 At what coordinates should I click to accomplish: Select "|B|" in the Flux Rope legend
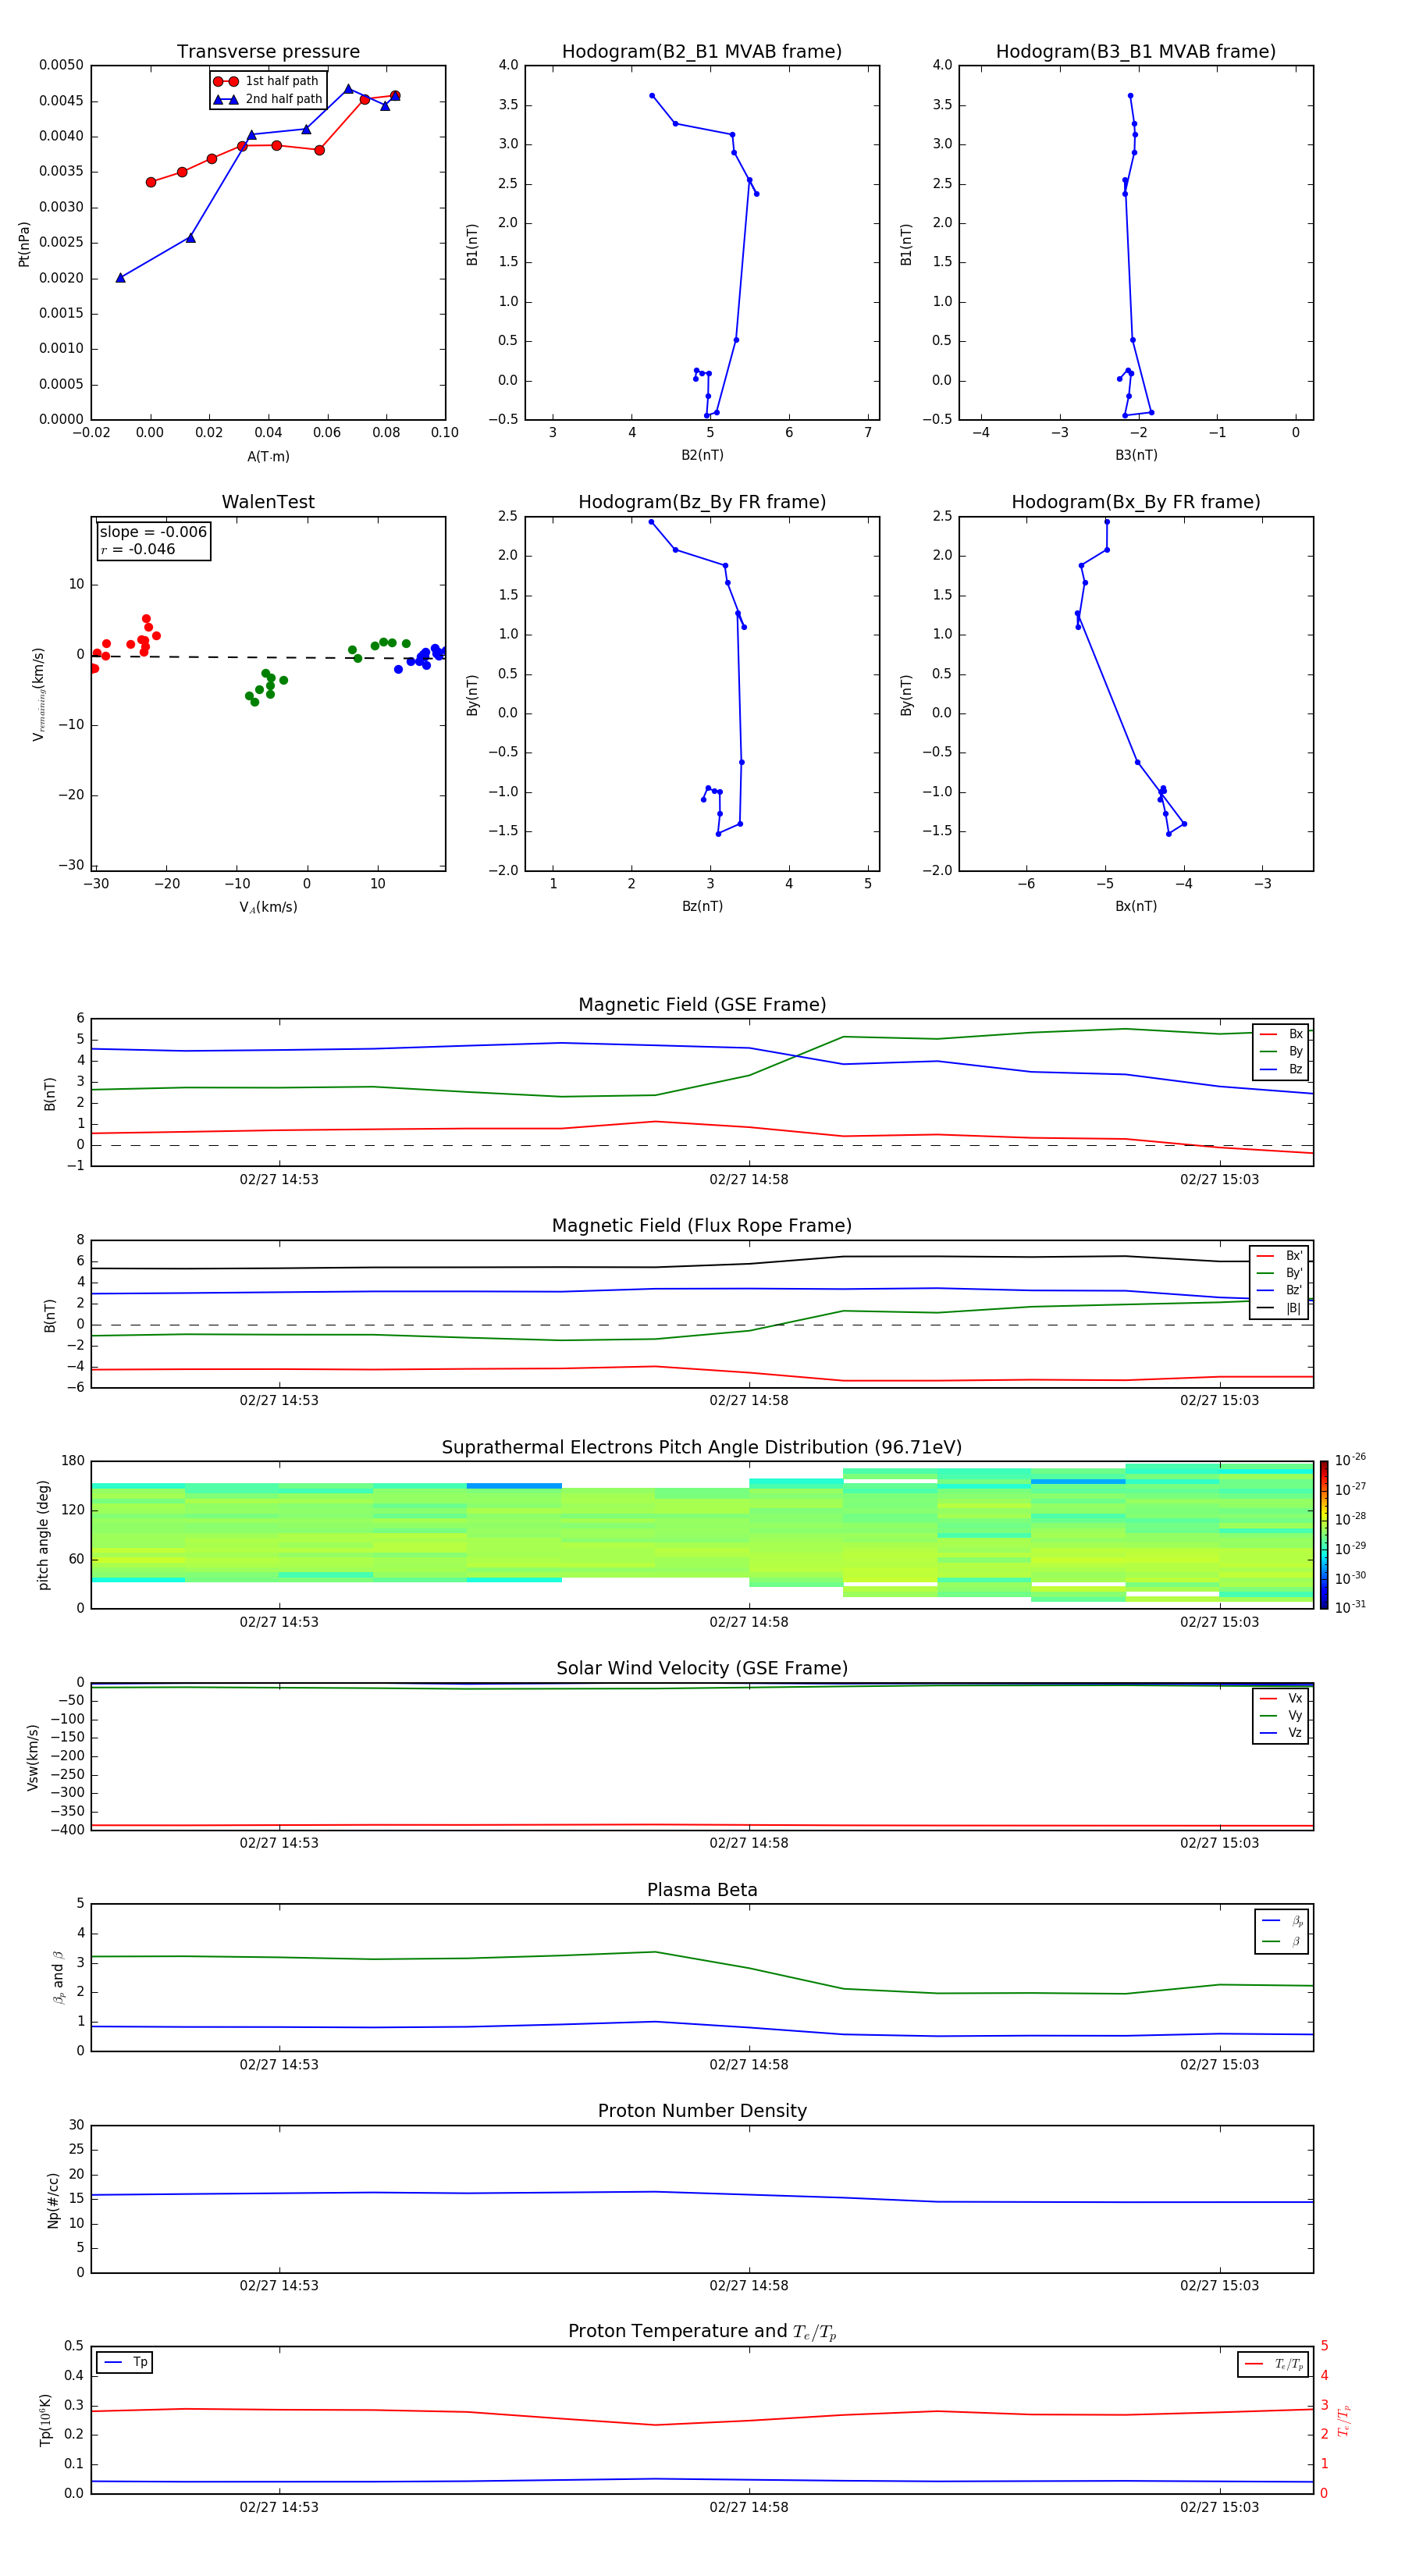coord(1280,1308)
